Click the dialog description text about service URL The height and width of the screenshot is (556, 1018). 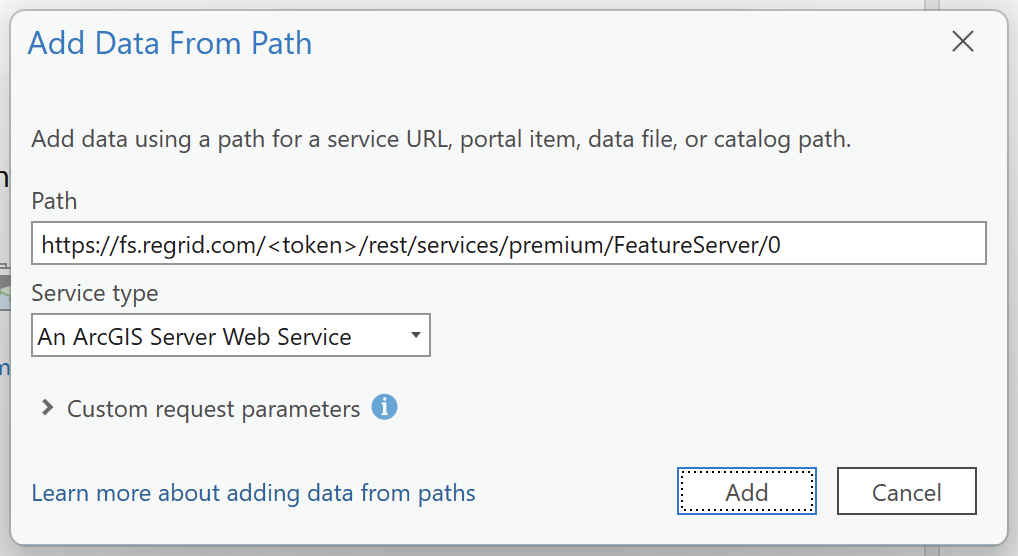coord(441,139)
